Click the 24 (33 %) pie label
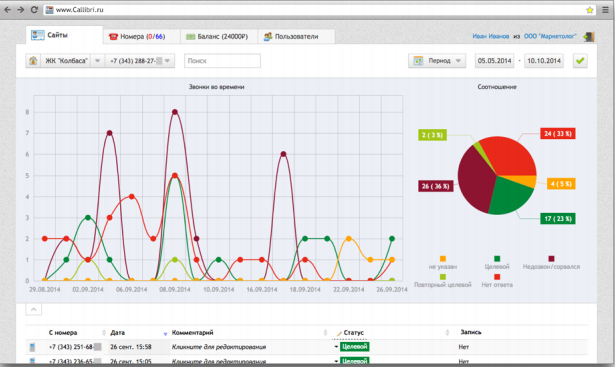The image size is (615, 367). click(x=558, y=134)
